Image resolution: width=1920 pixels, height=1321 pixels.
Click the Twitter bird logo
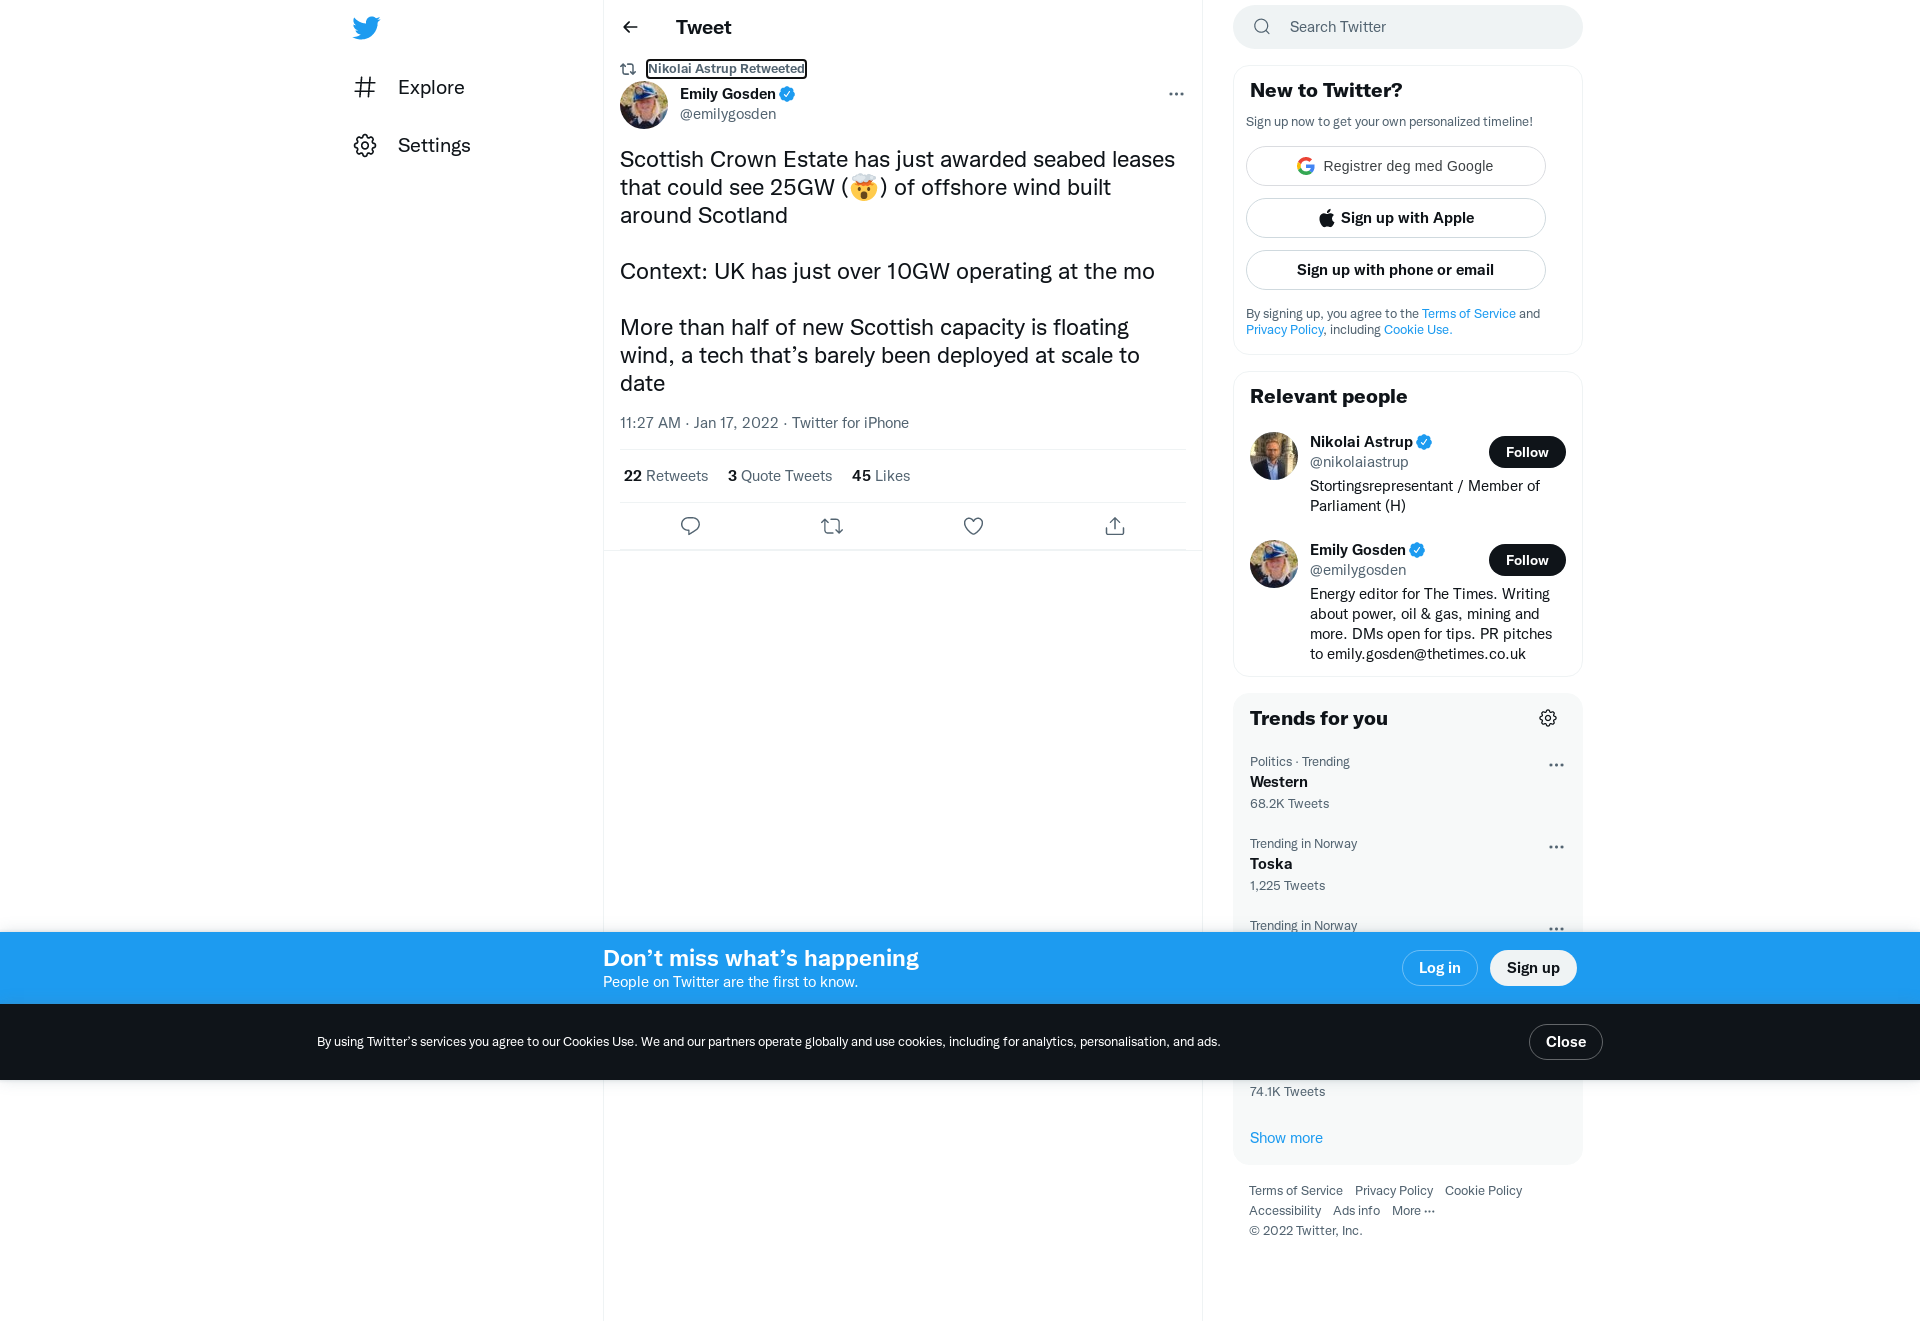(366, 27)
